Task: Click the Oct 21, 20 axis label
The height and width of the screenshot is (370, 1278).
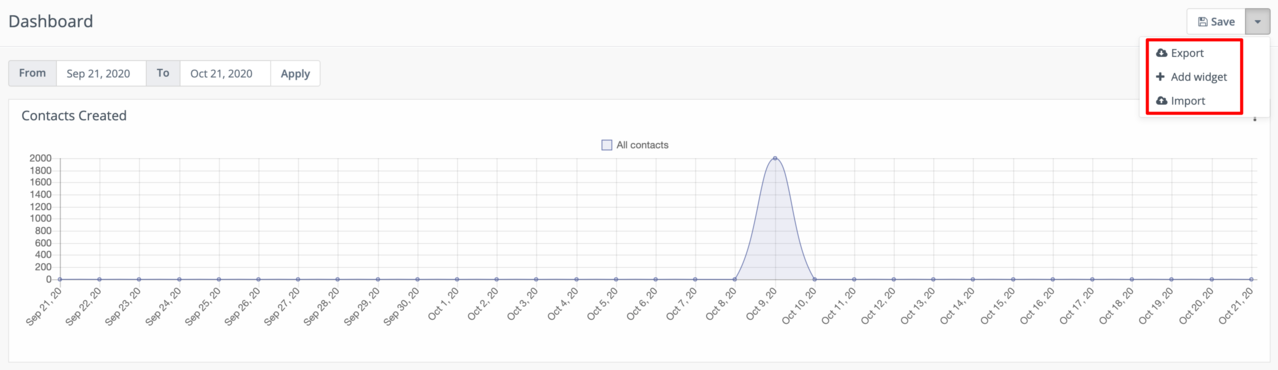Action: (1236, 306)
